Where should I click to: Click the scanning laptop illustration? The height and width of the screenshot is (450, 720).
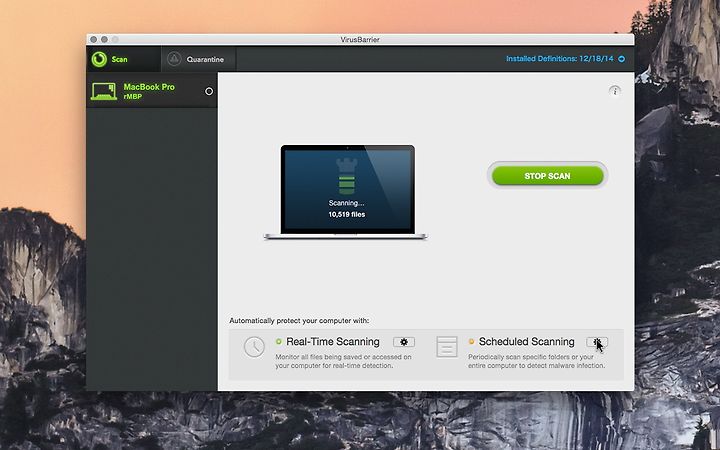coord(346,192)
